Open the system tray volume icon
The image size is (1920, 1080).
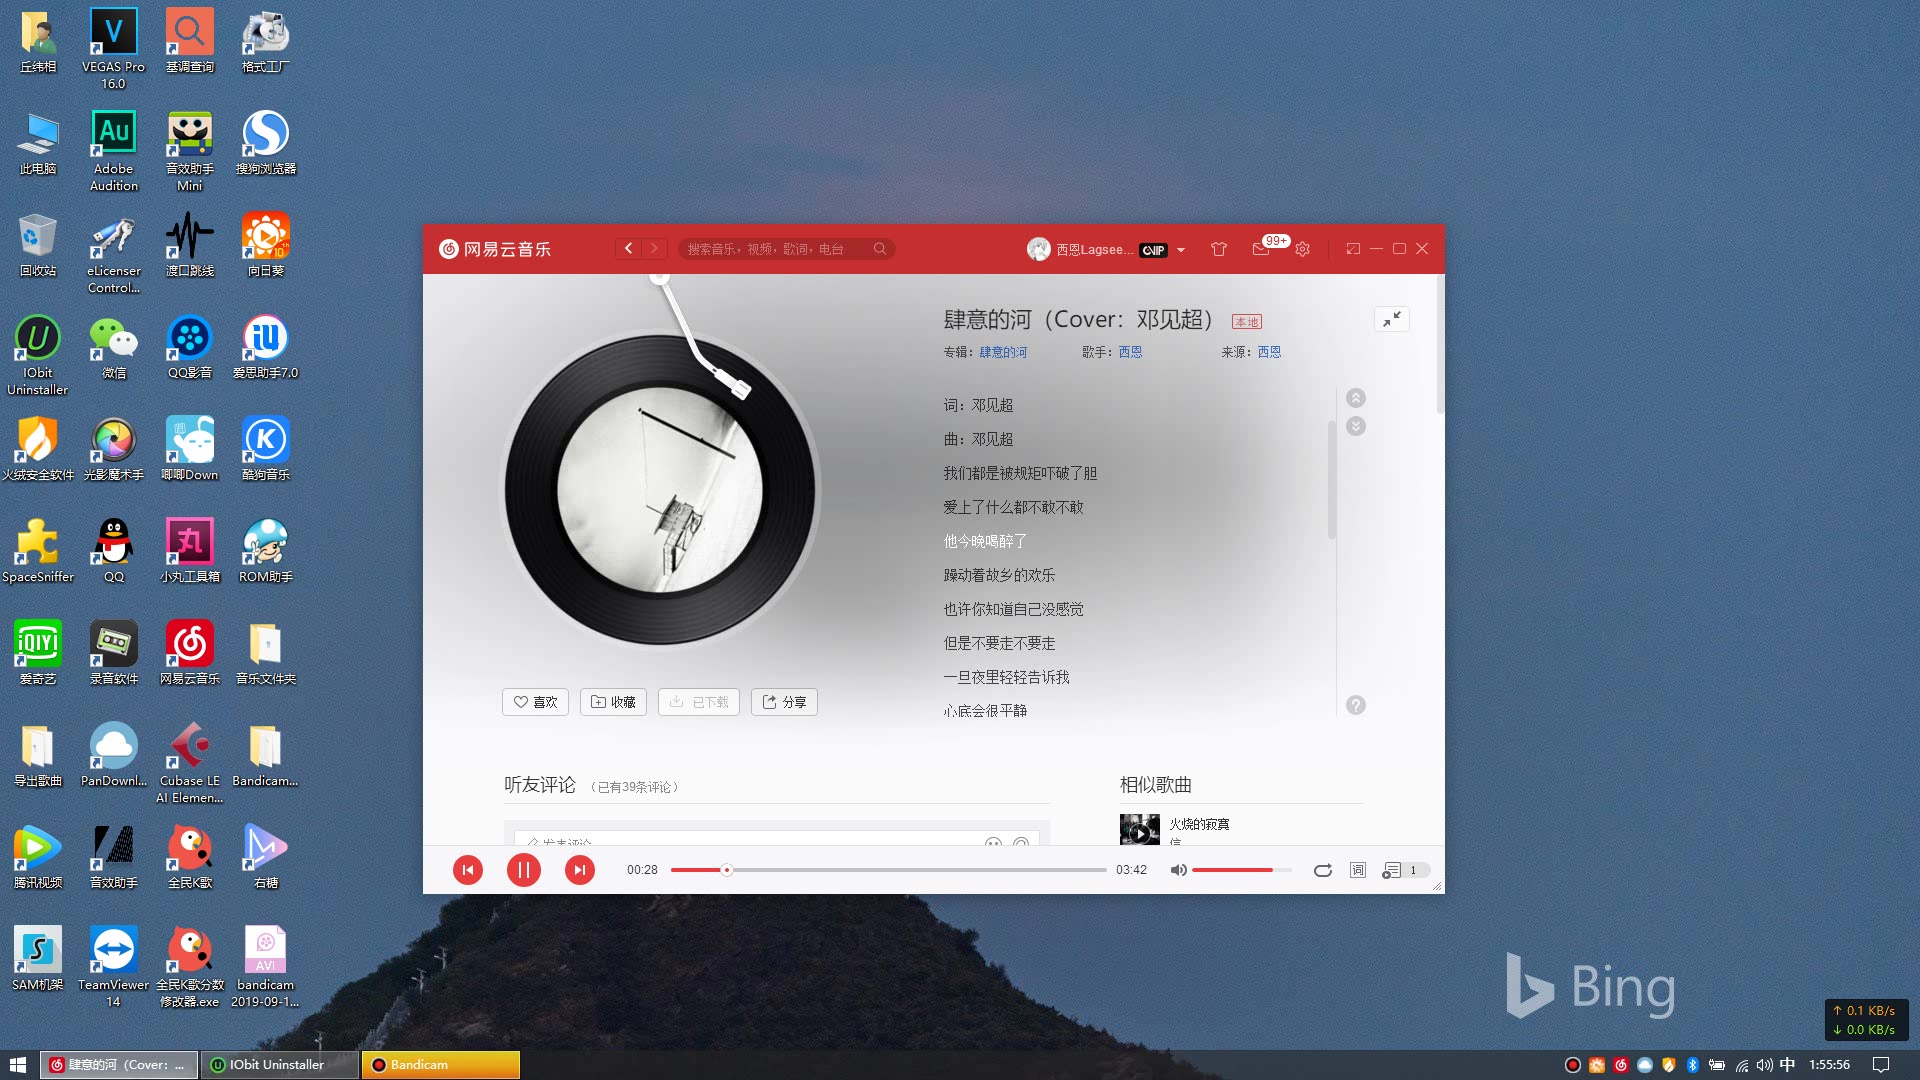(x=1764, y=1065)
